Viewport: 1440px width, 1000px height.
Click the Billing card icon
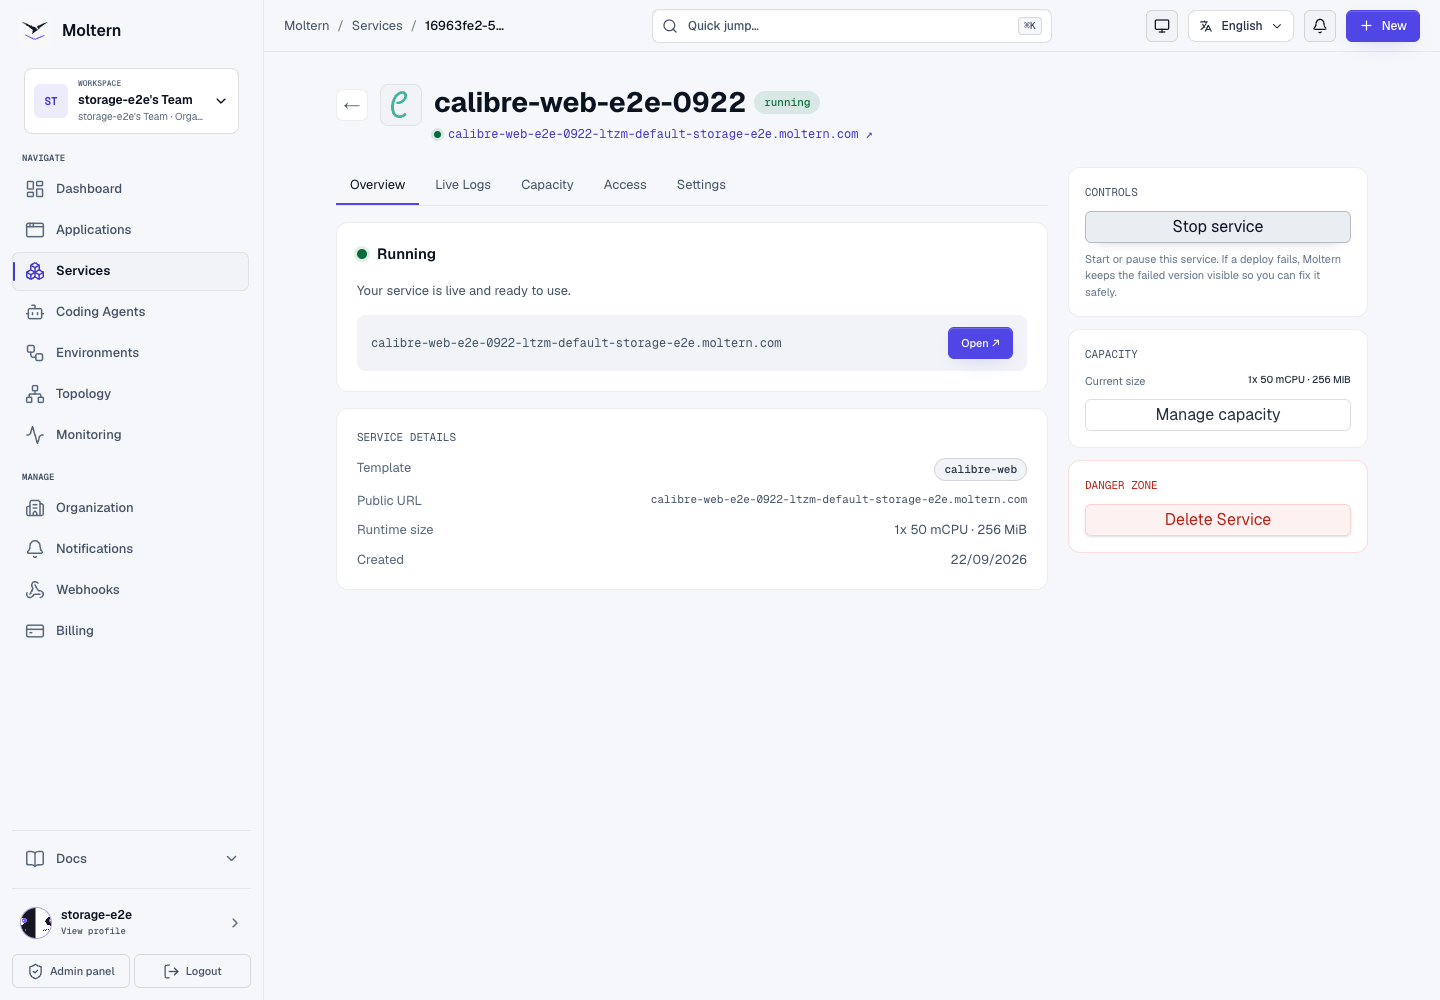click(35, 631)
